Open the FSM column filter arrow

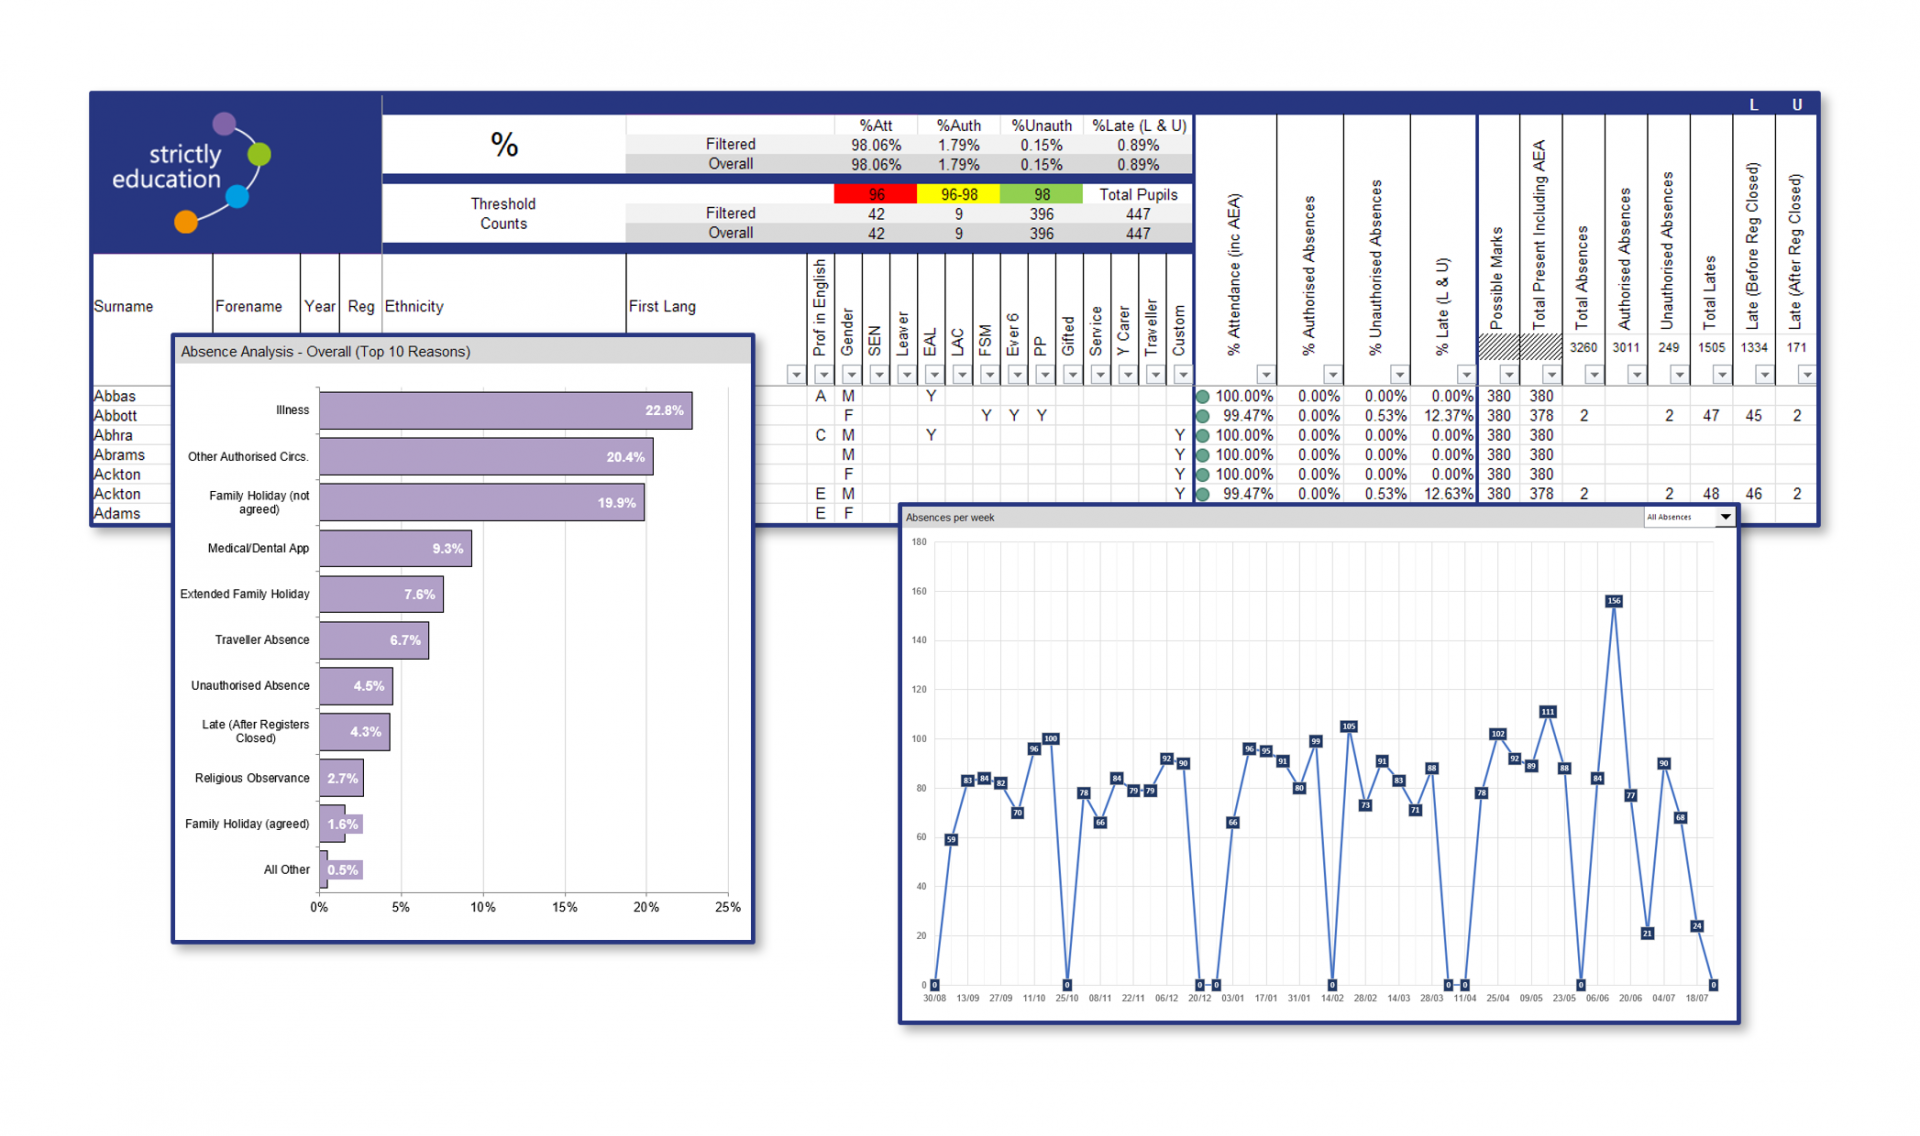tap(989, 375)
